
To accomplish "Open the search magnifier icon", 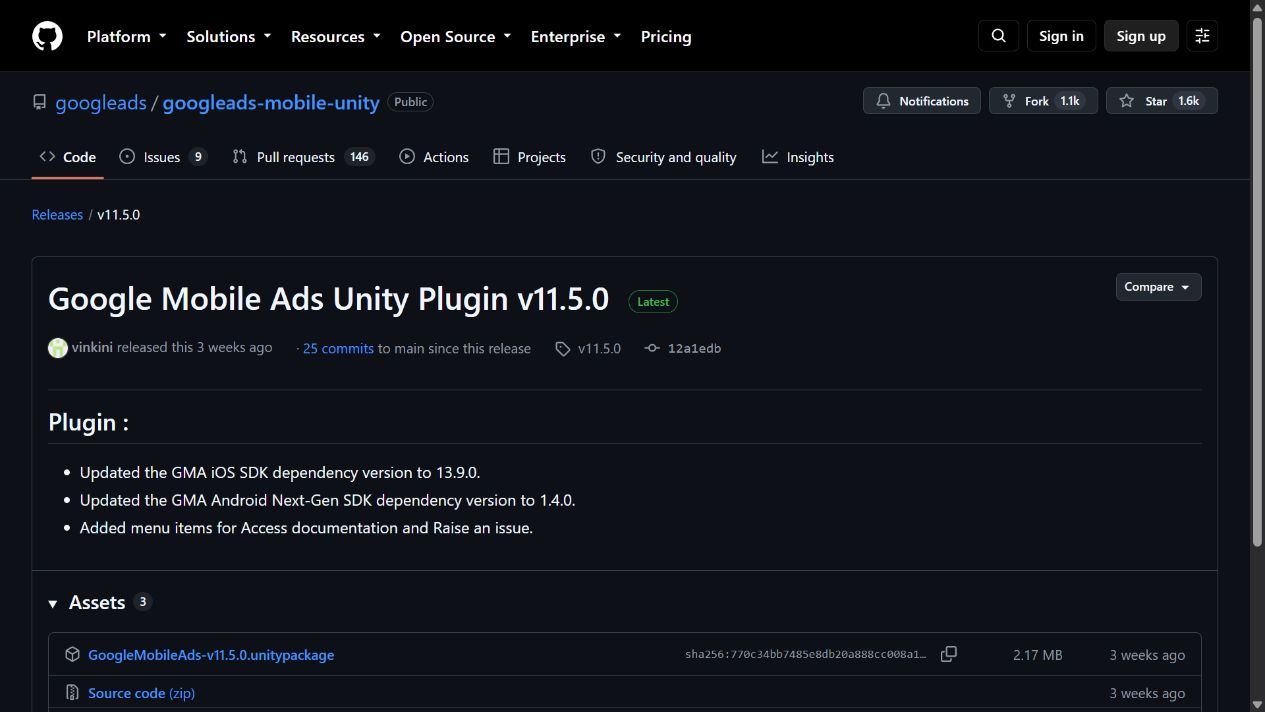I will (x=998, y=36).
